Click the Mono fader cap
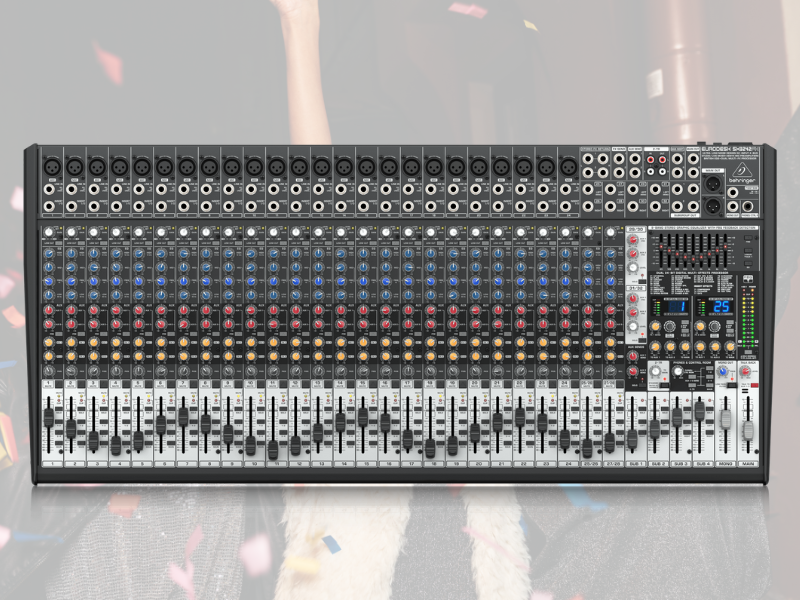800x600 pixels. tap(725, 419)
